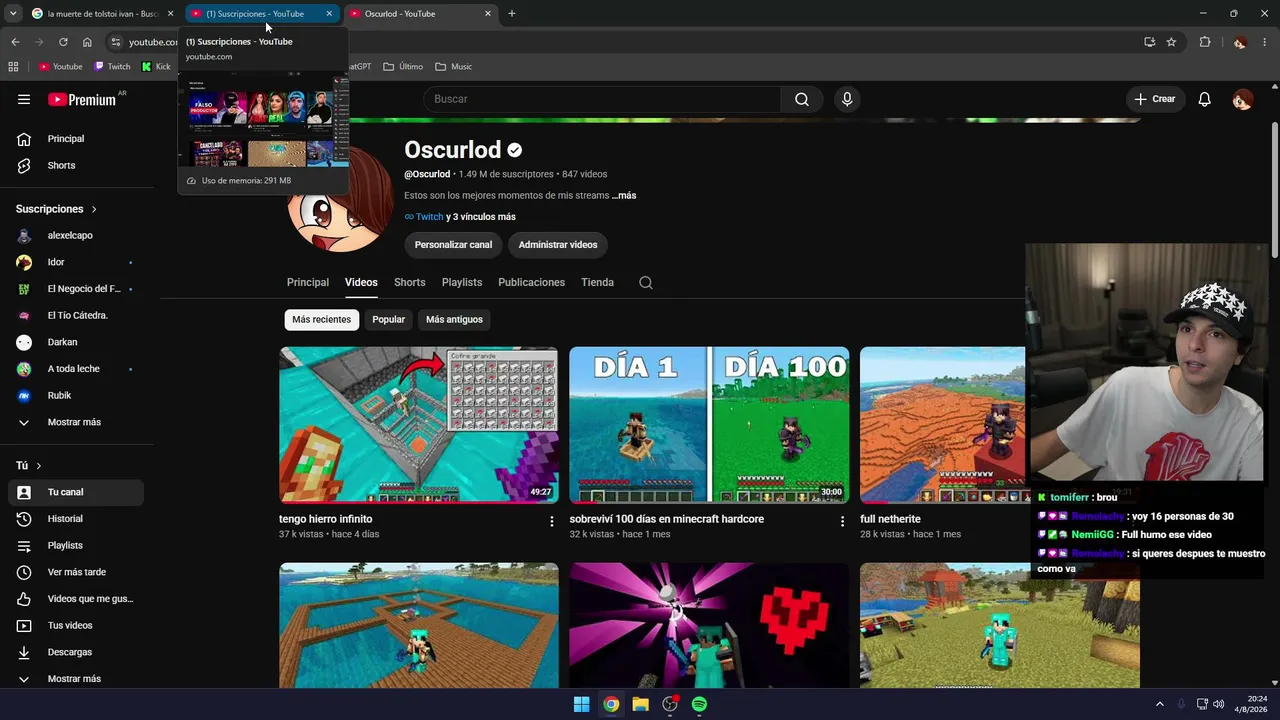
Task: Open Ver más tarde in sidebar
Action: point(76,572)
